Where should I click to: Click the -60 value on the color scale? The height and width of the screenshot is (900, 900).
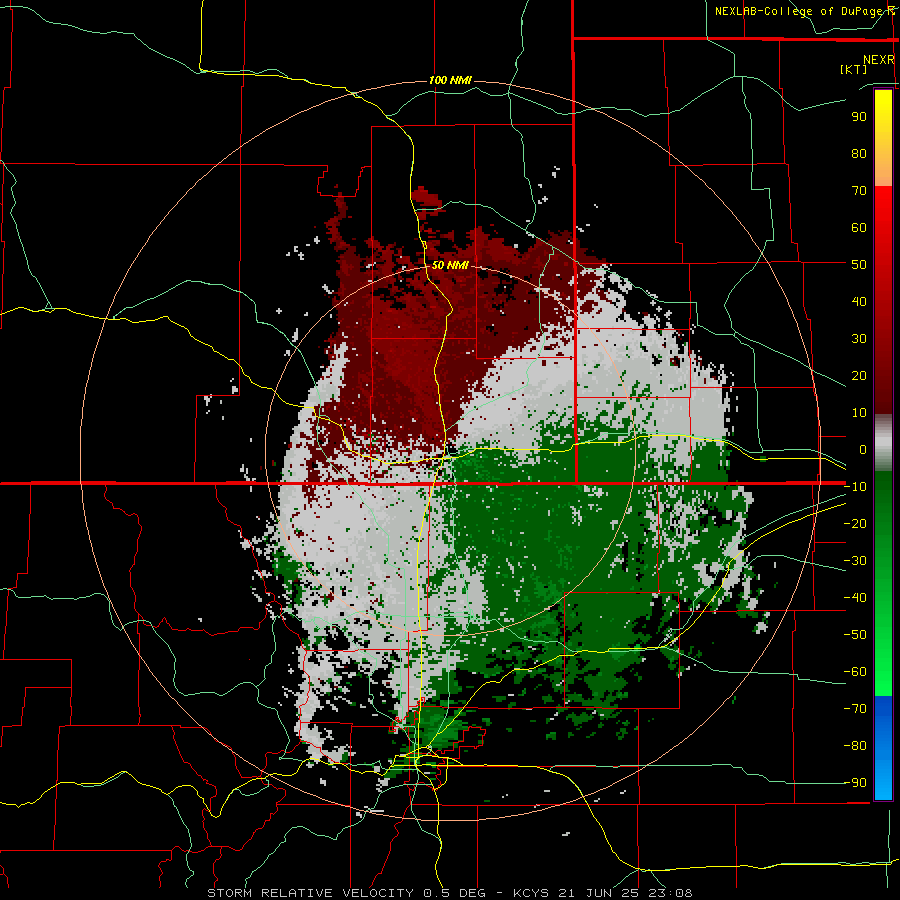click(855, 672)
